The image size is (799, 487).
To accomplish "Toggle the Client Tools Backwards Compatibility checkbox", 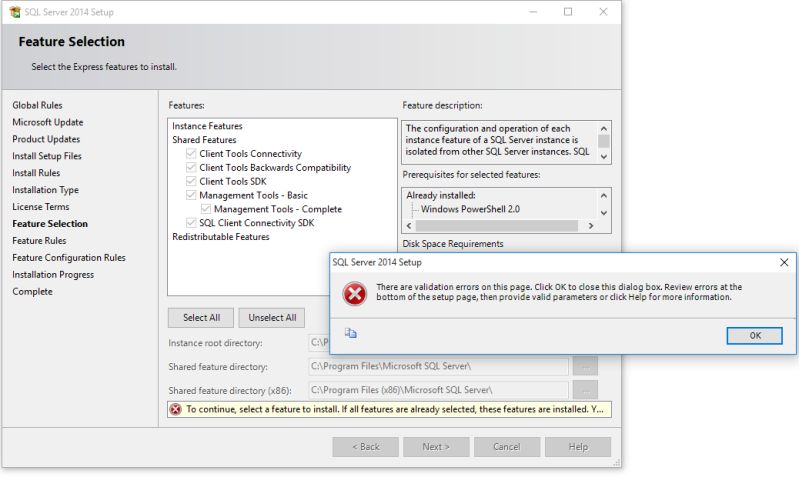I will point(191,167).
